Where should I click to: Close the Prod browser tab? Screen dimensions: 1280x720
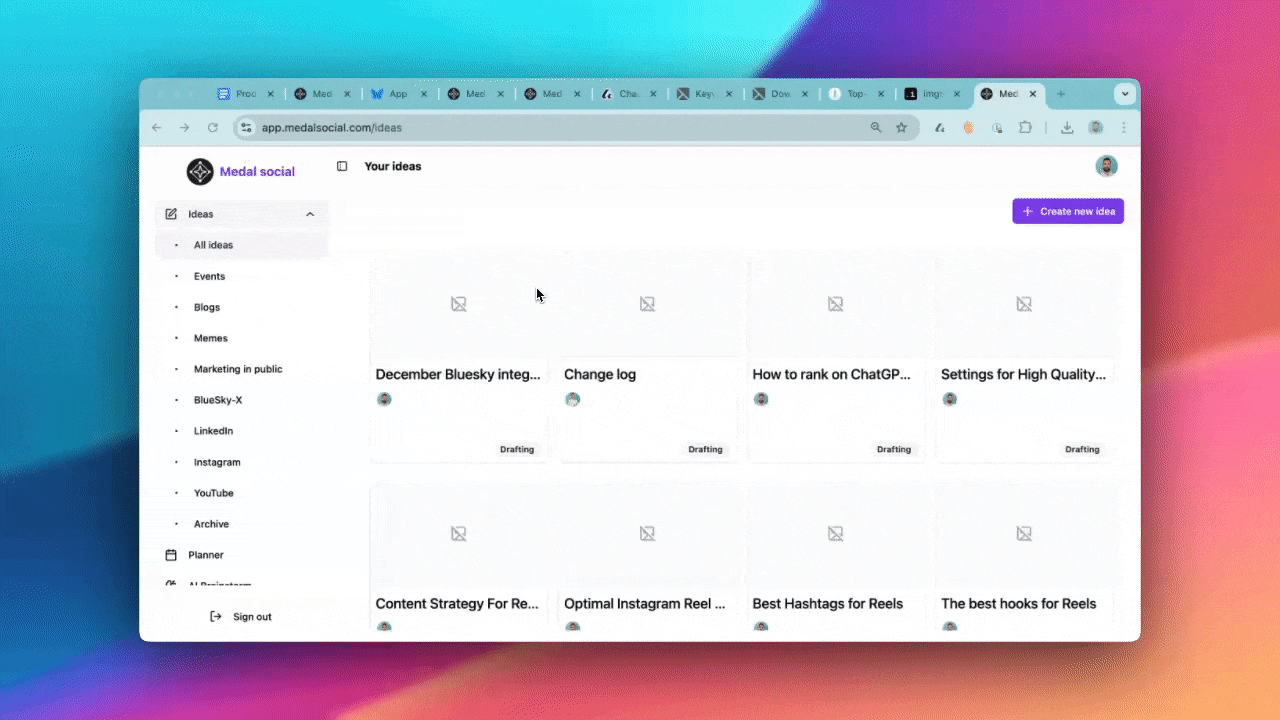point(272,94)
